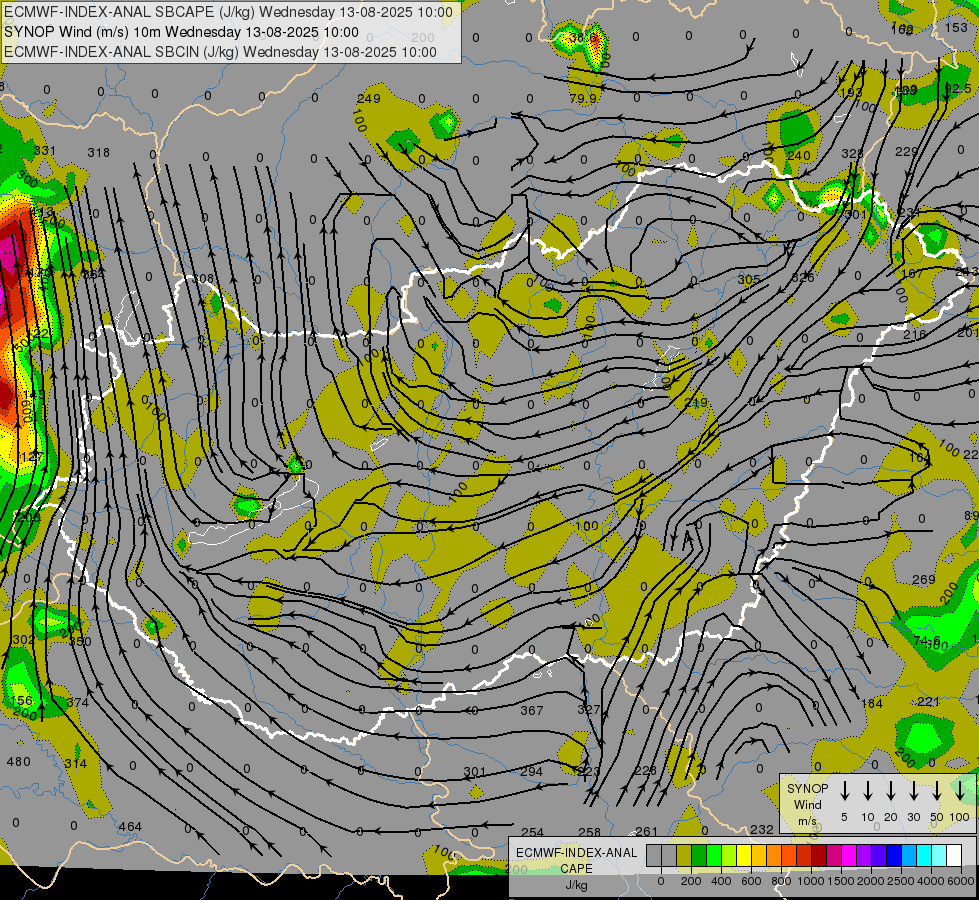The height and width of the screenshot is (900, 979).
Task: Click the 5 m/s wind arrow symbol
Action: [x=845, y=791]
